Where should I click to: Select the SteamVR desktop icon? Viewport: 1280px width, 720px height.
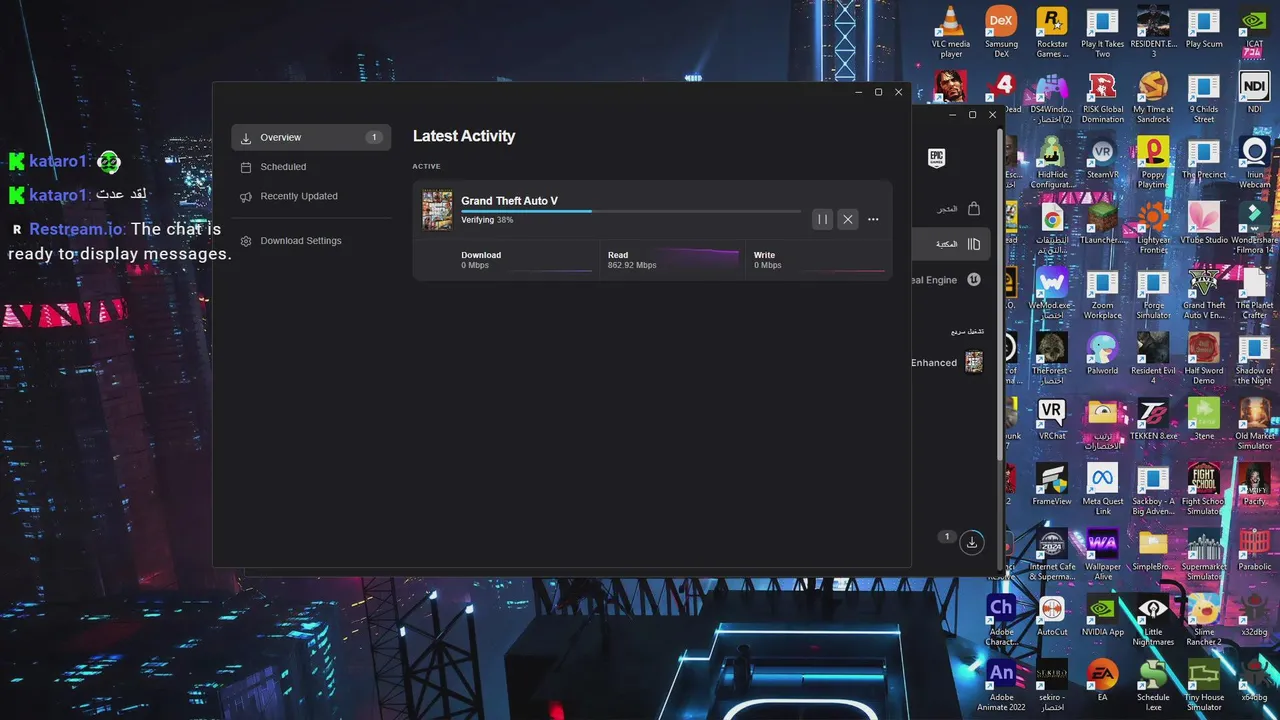[1102, 158]
